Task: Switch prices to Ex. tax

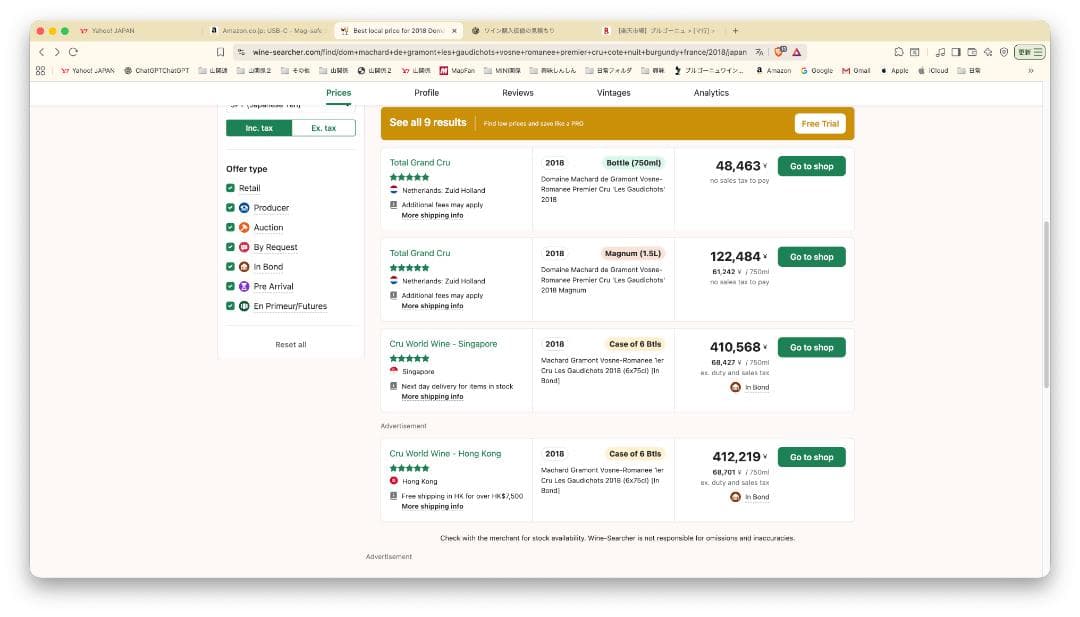Action: point(323,128)
